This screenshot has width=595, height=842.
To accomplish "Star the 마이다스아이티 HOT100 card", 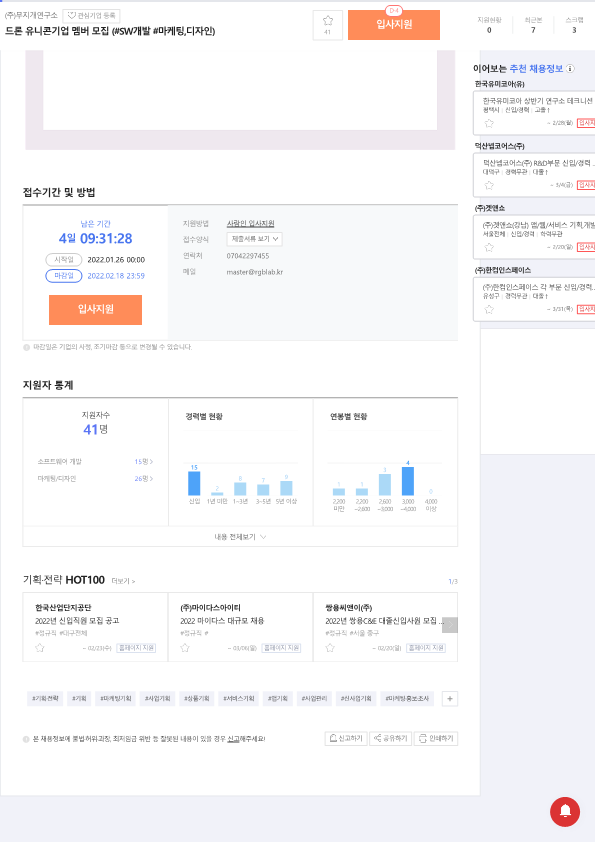I will [185, 648].
